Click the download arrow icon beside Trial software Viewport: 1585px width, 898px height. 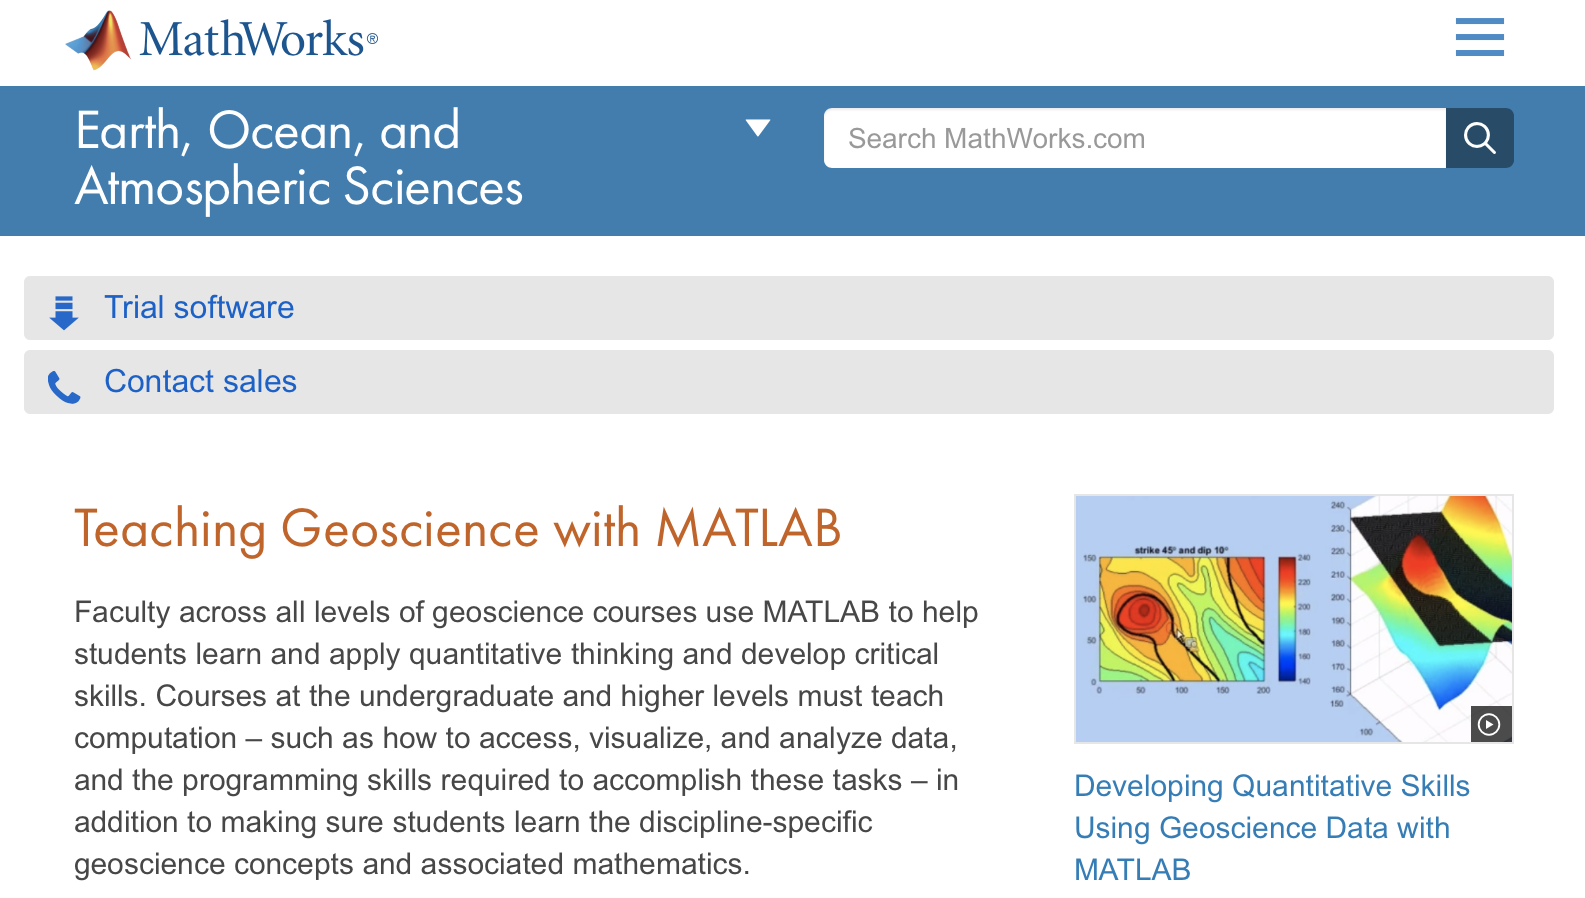pos(64,312)
